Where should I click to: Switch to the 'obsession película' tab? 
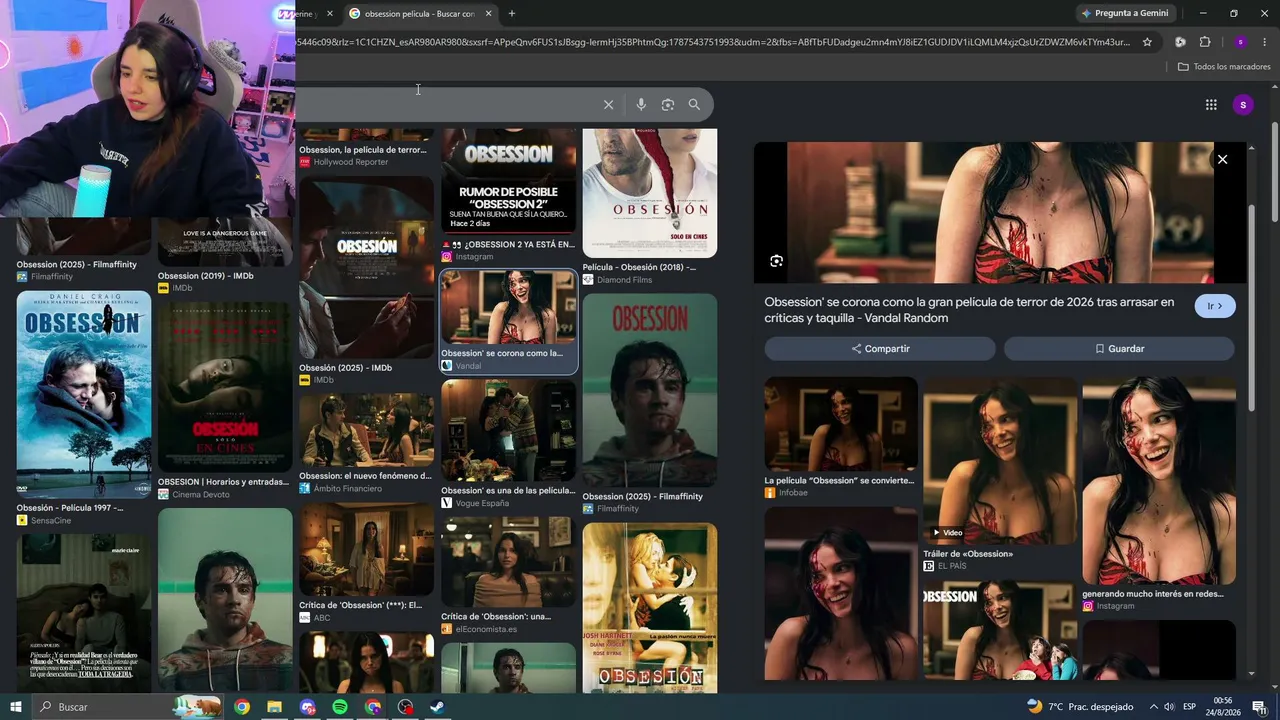pos(421,14)
